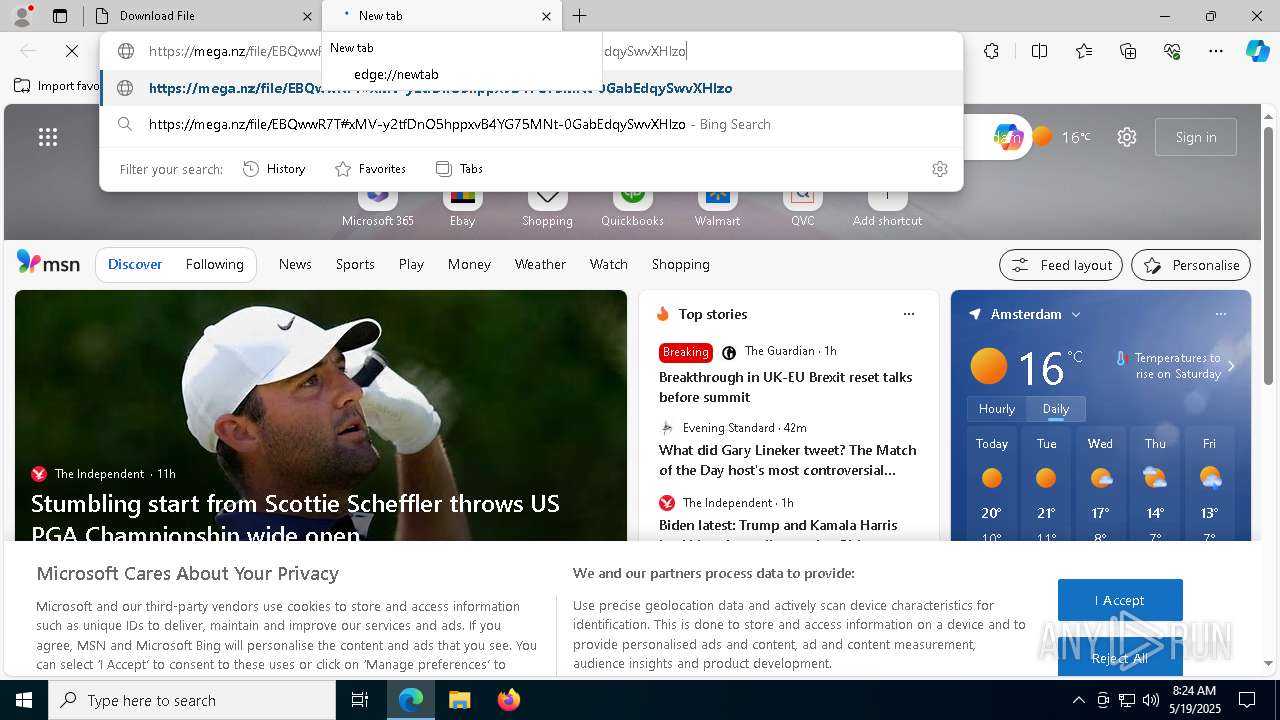This screenshot has height=720, width=1280.
Task: Open the Sports menu item
Action: (x=355, y=264)
